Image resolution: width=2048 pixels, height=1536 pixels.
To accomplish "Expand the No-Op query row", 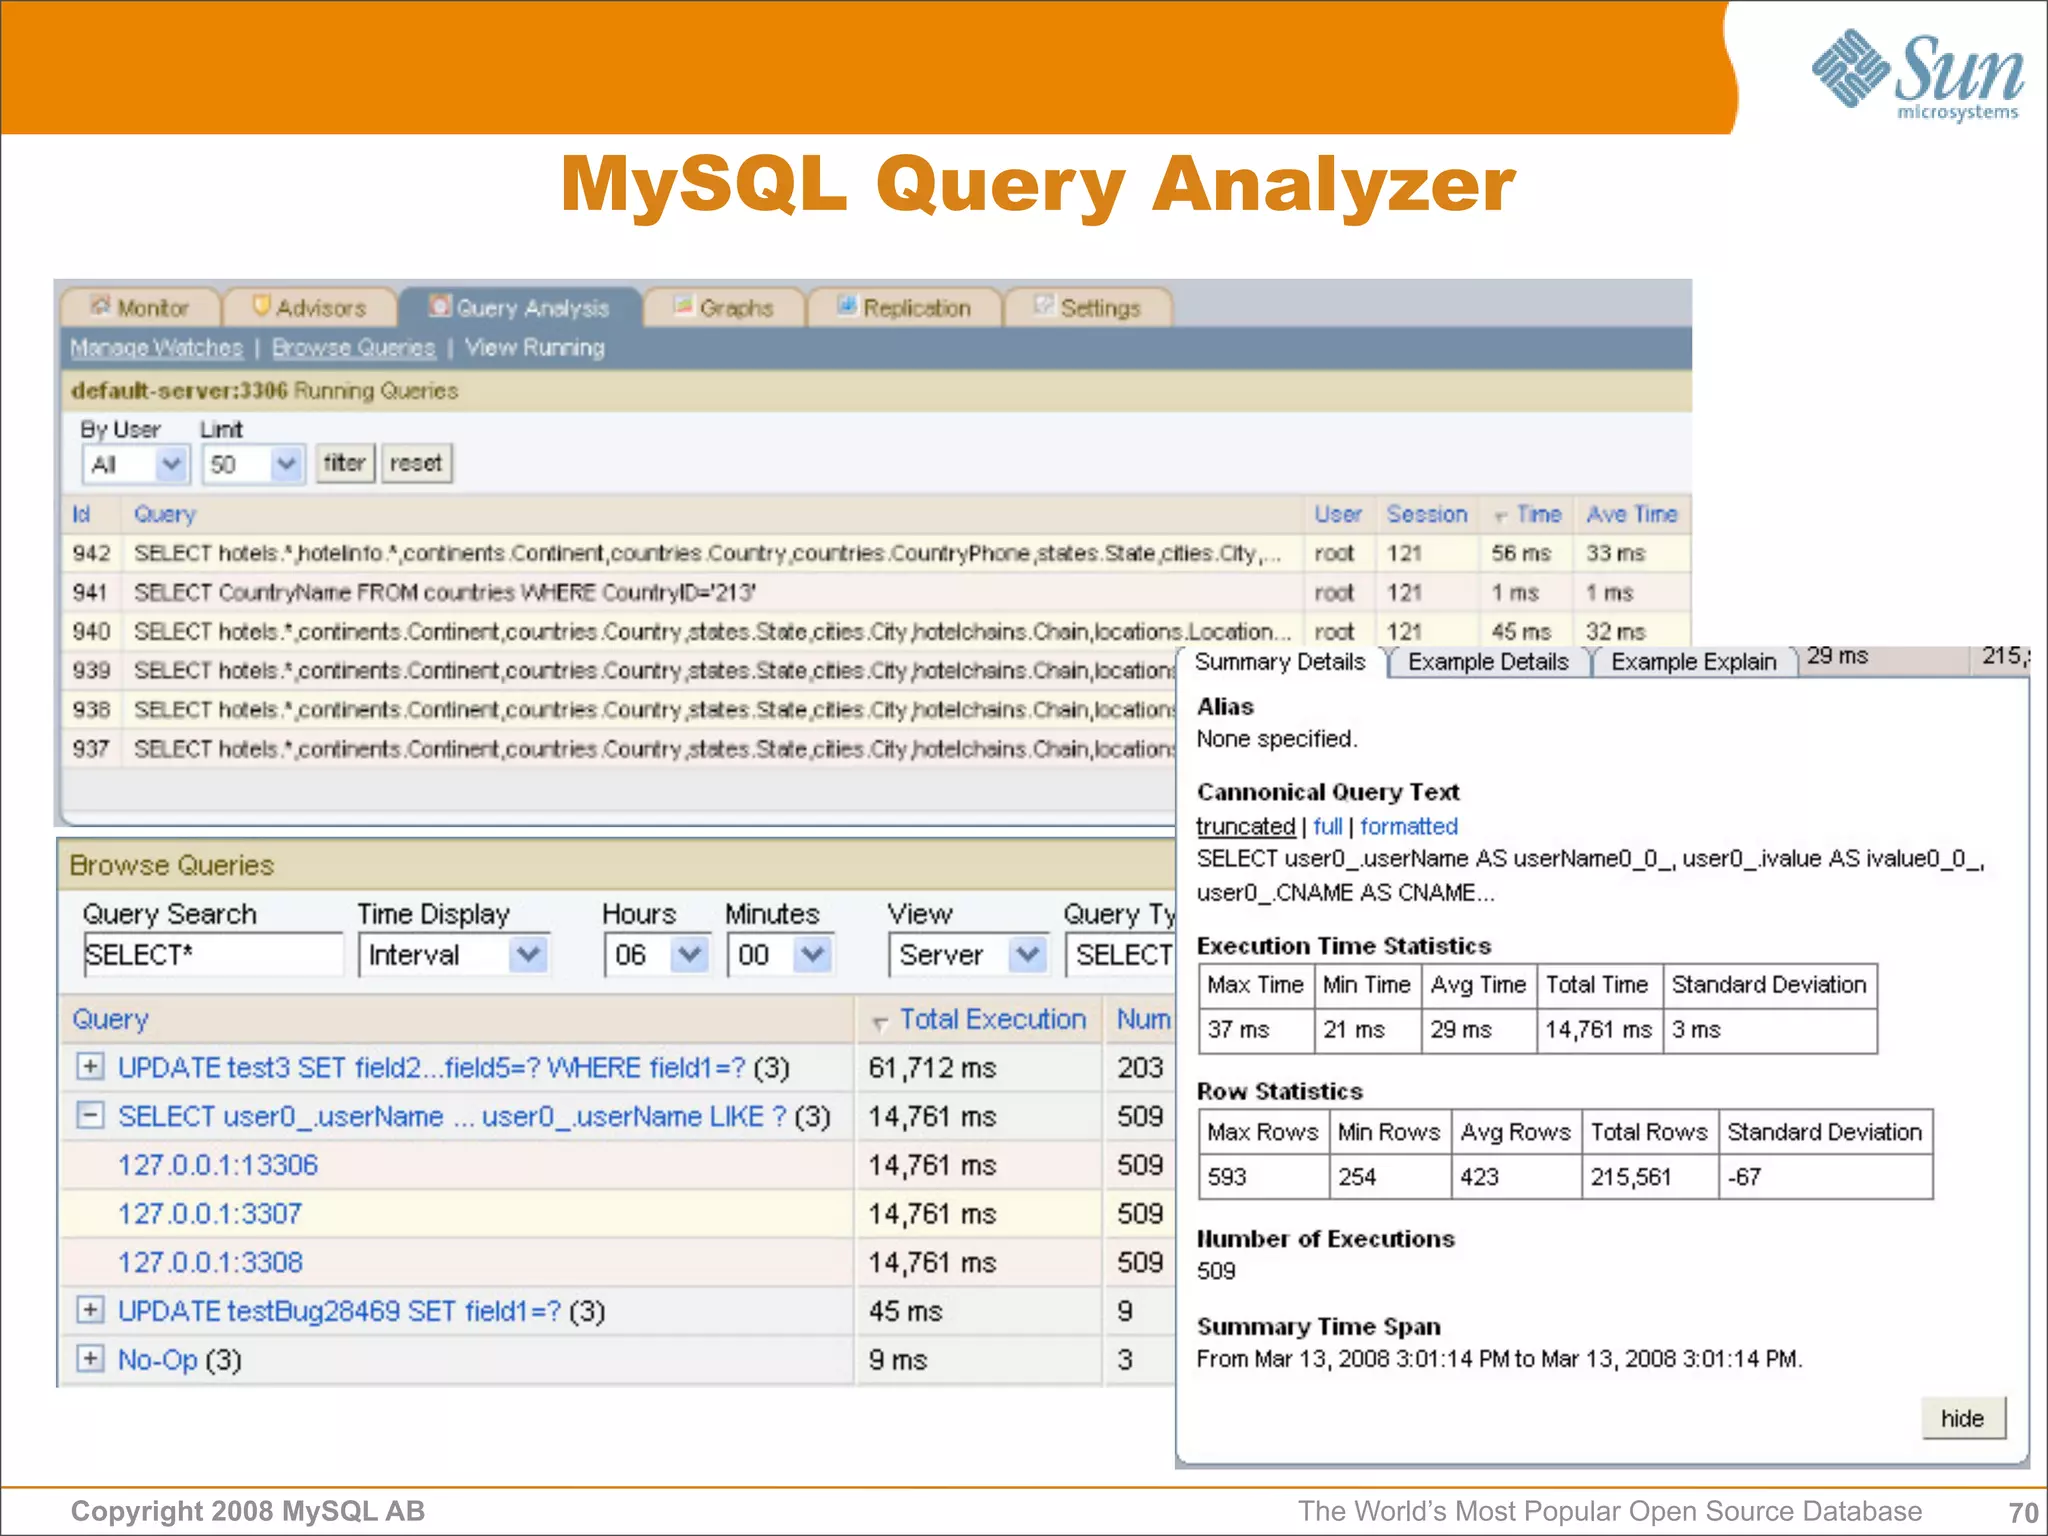I will click(90, 1358).
